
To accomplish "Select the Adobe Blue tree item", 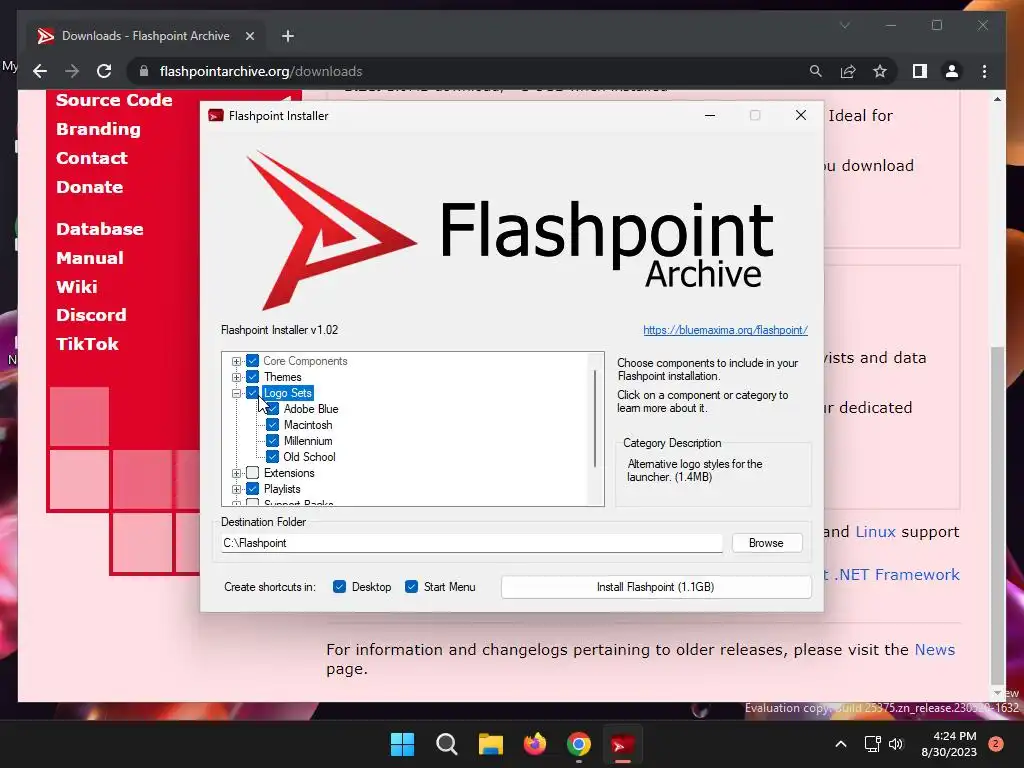I will pos(311,409).
